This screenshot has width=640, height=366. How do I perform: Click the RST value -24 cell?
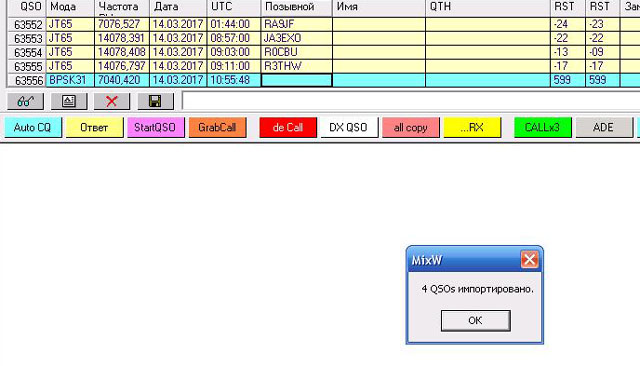[x=568, y=24]
